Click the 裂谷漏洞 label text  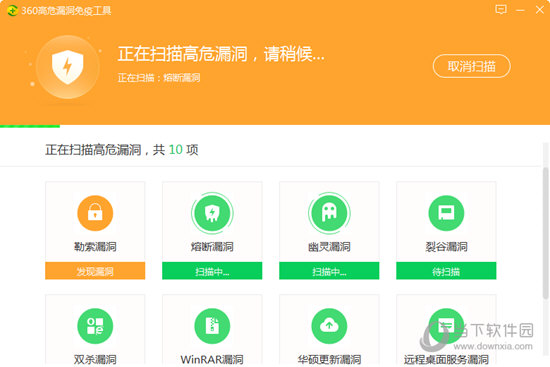[x=446, y=247]
